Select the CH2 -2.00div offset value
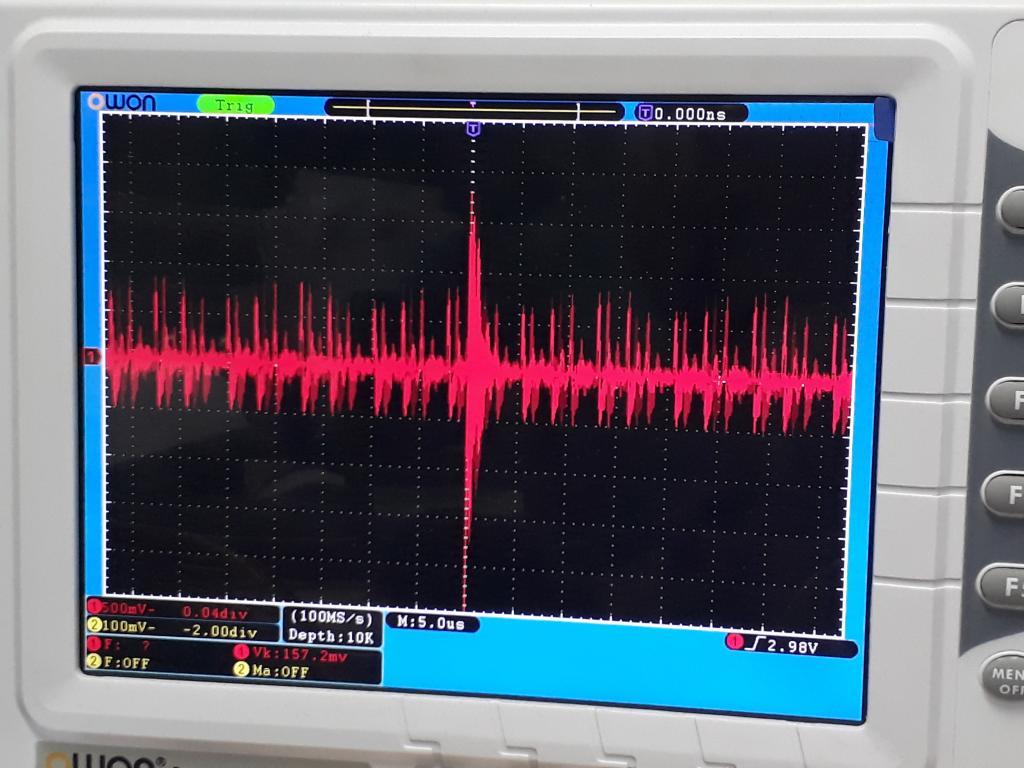This screenshot has width=1024, height=768. 219,631
